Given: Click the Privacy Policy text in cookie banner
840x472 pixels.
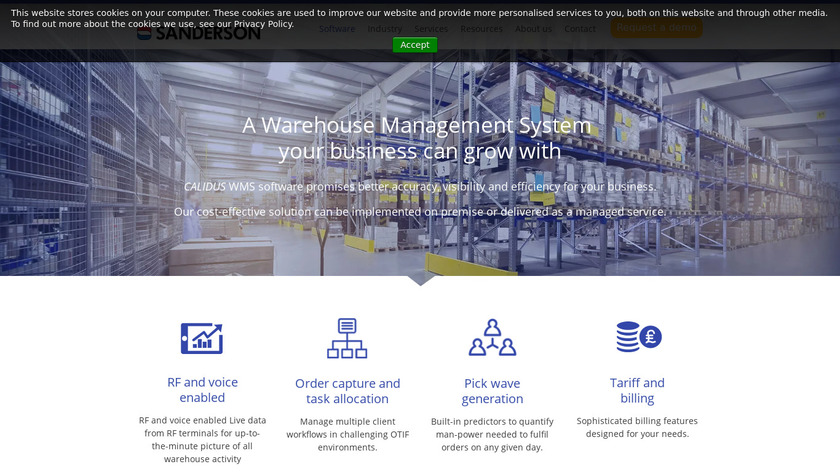Looking at the screenshot, I should coord(263,24).
